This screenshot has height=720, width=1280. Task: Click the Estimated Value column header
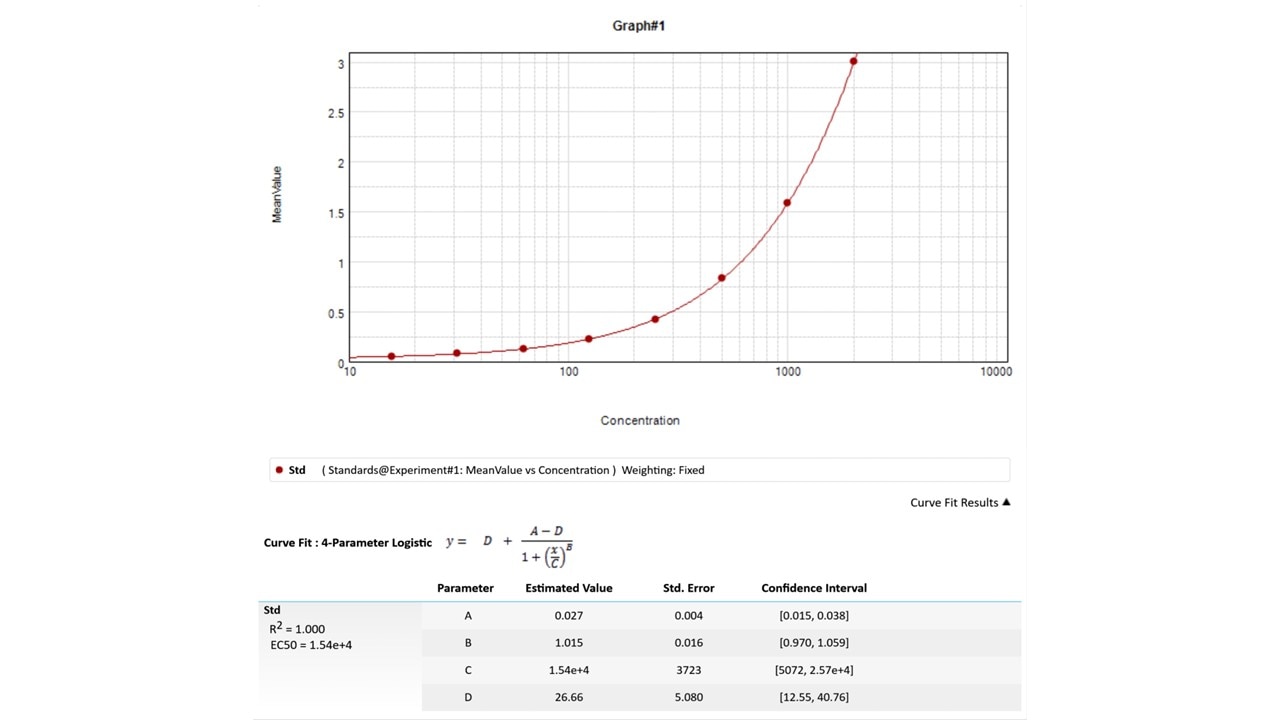tap(568, 588)
